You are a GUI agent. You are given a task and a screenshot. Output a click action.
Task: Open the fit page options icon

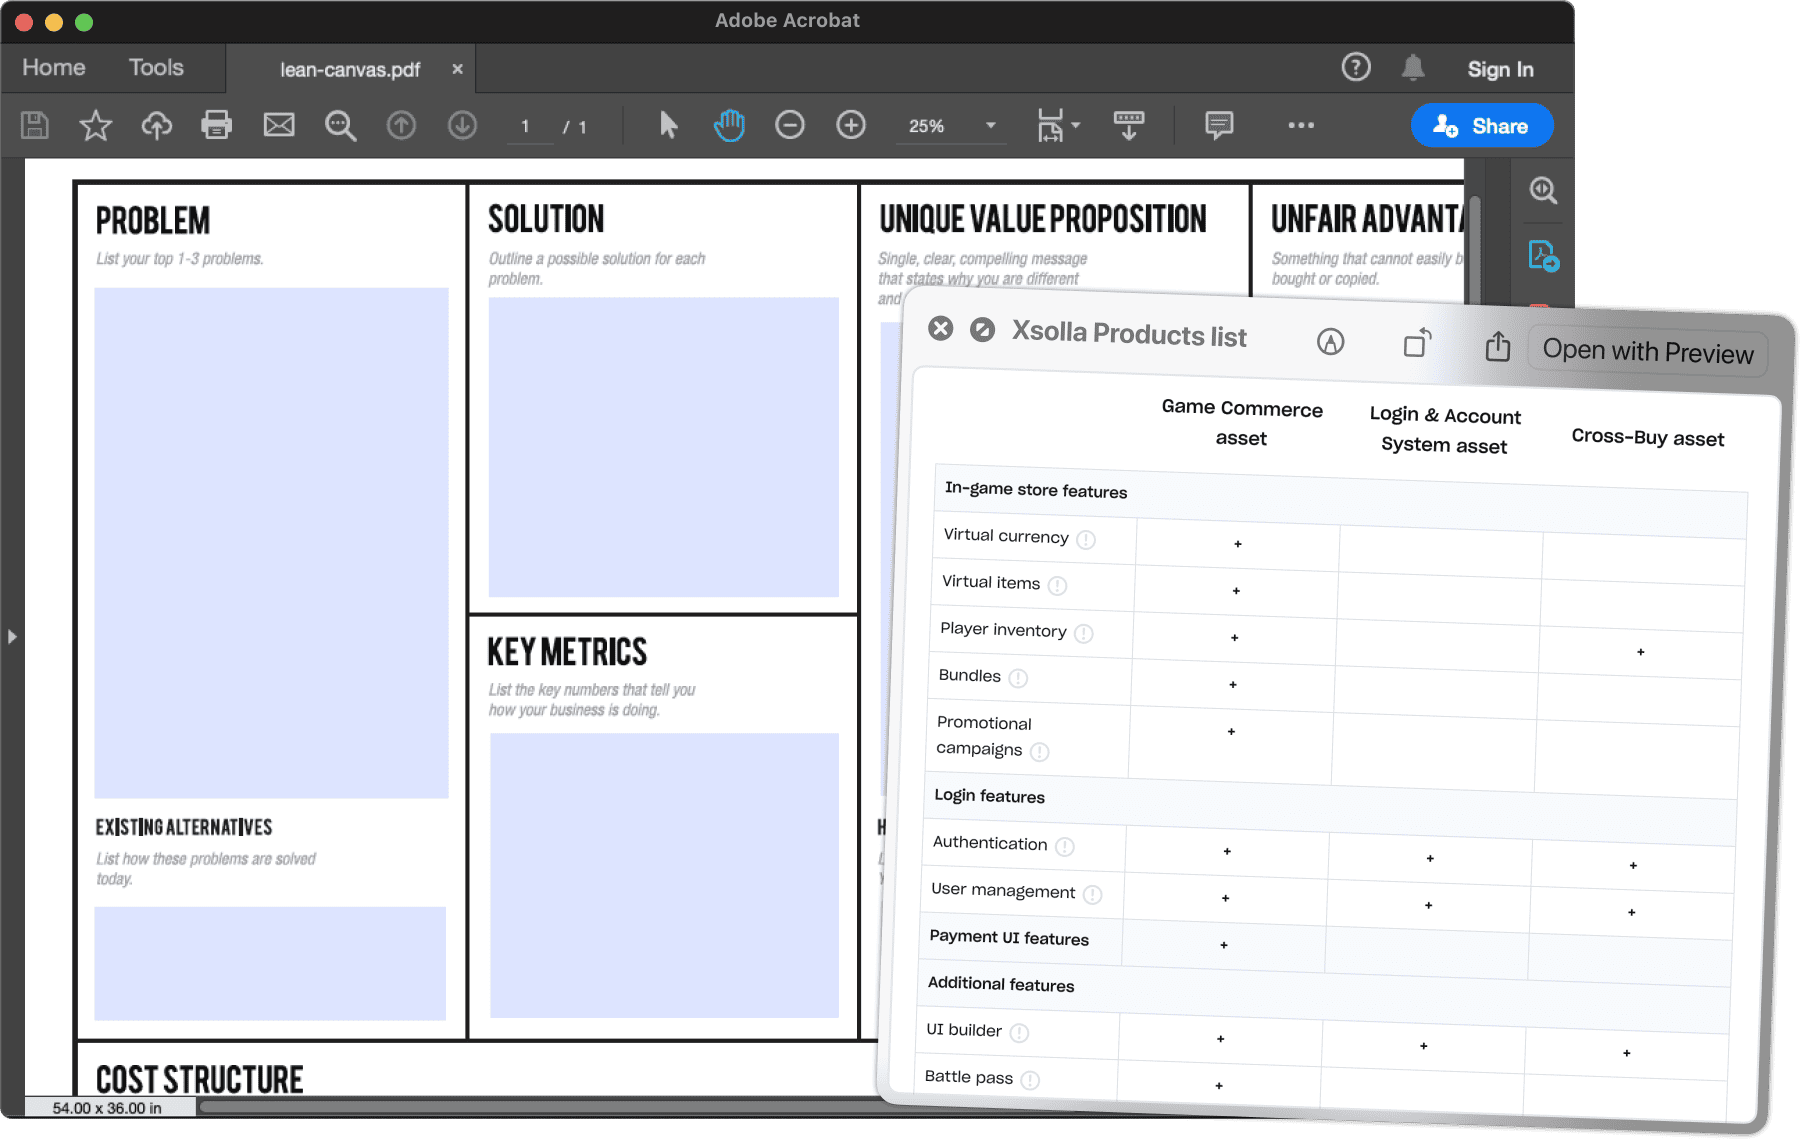pos(1050,126)
